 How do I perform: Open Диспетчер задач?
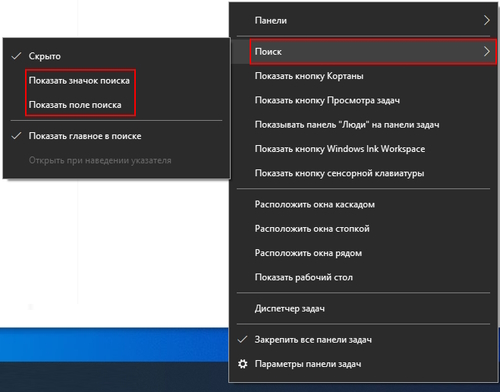(363, 309)
